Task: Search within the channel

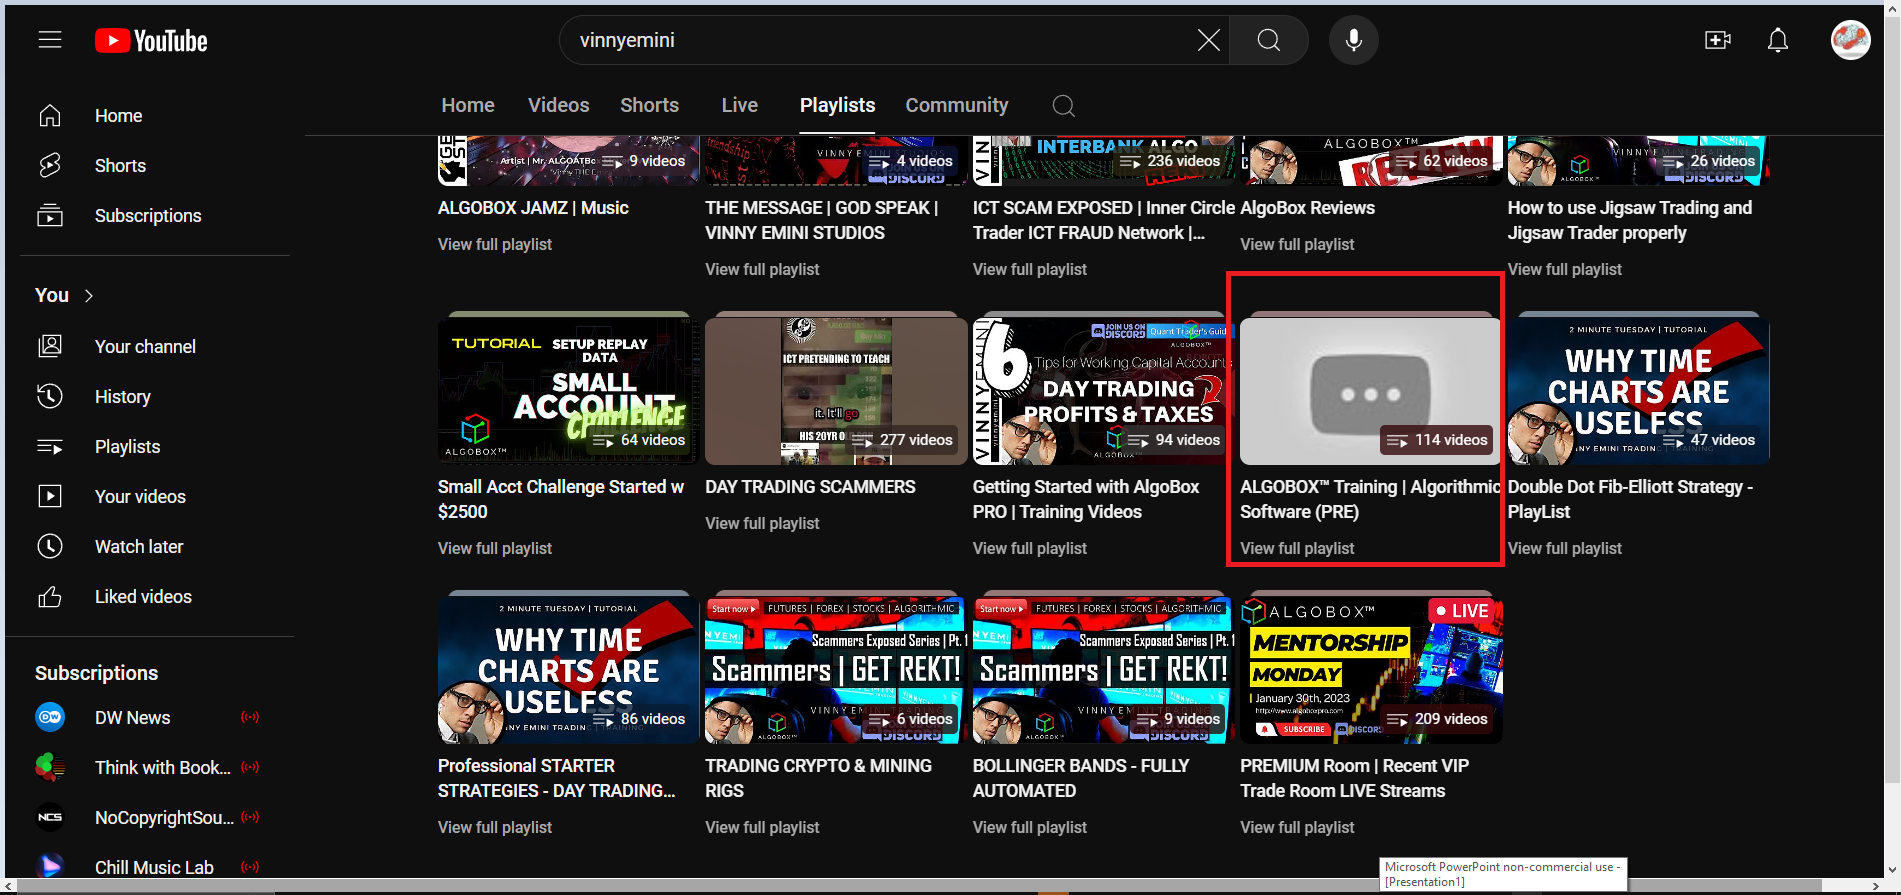Action: tap(1064, 106)
